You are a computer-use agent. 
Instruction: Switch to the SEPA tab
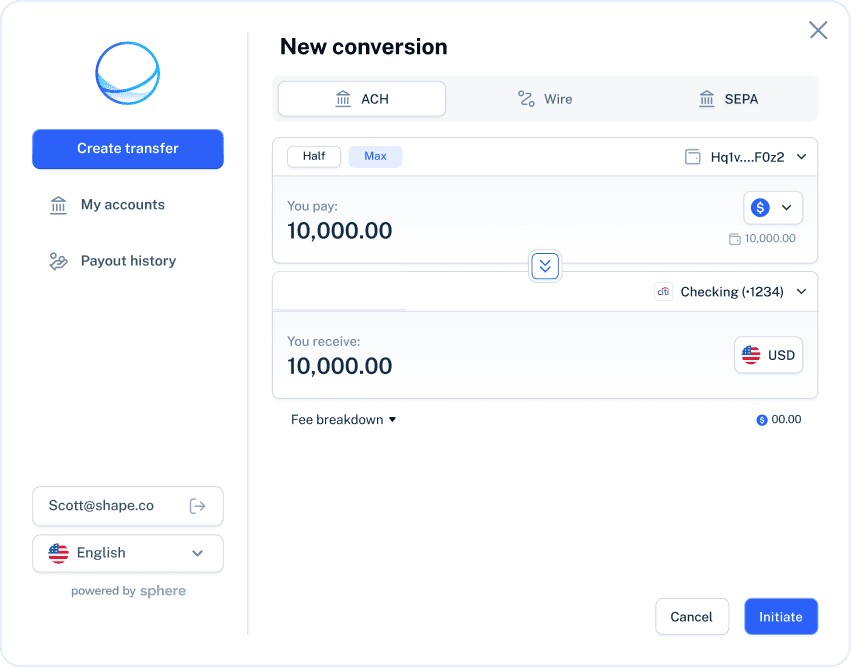coord(728,99)
